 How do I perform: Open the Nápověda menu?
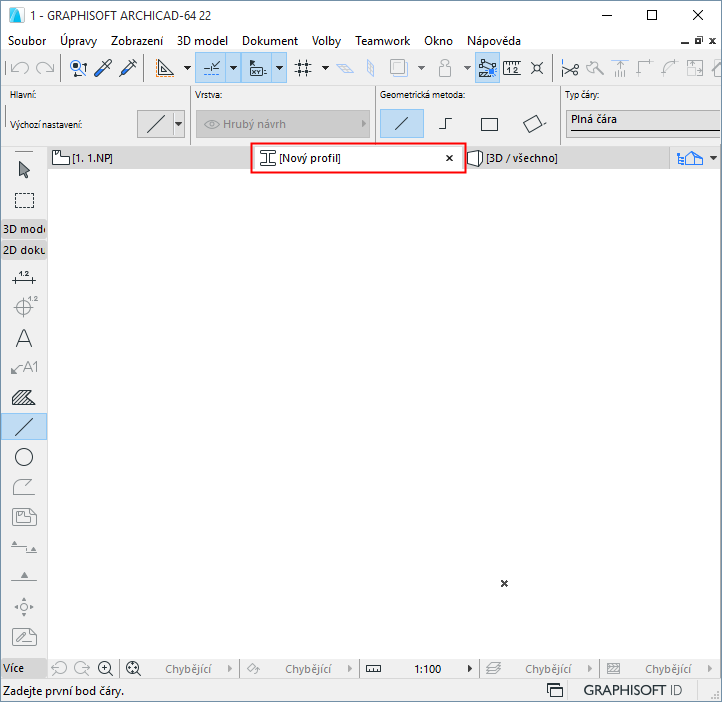pos(494,41)
